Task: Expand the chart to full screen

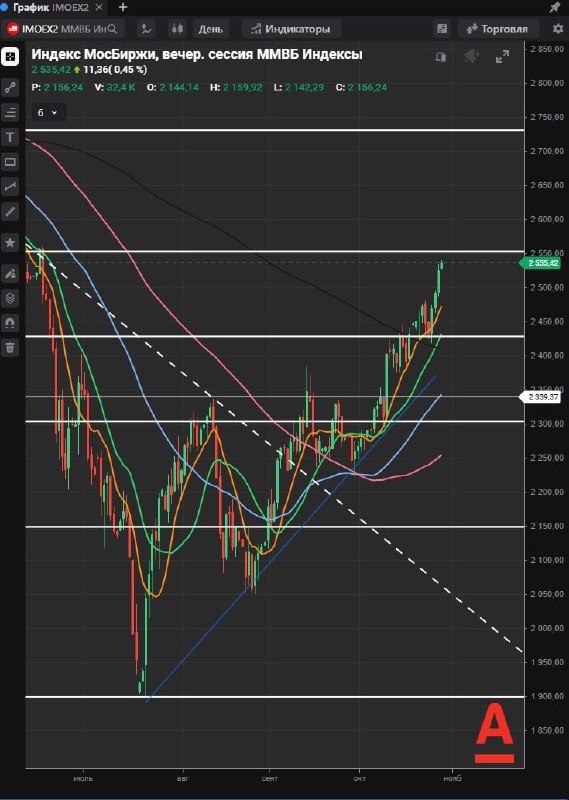Action: pos(502,57)
